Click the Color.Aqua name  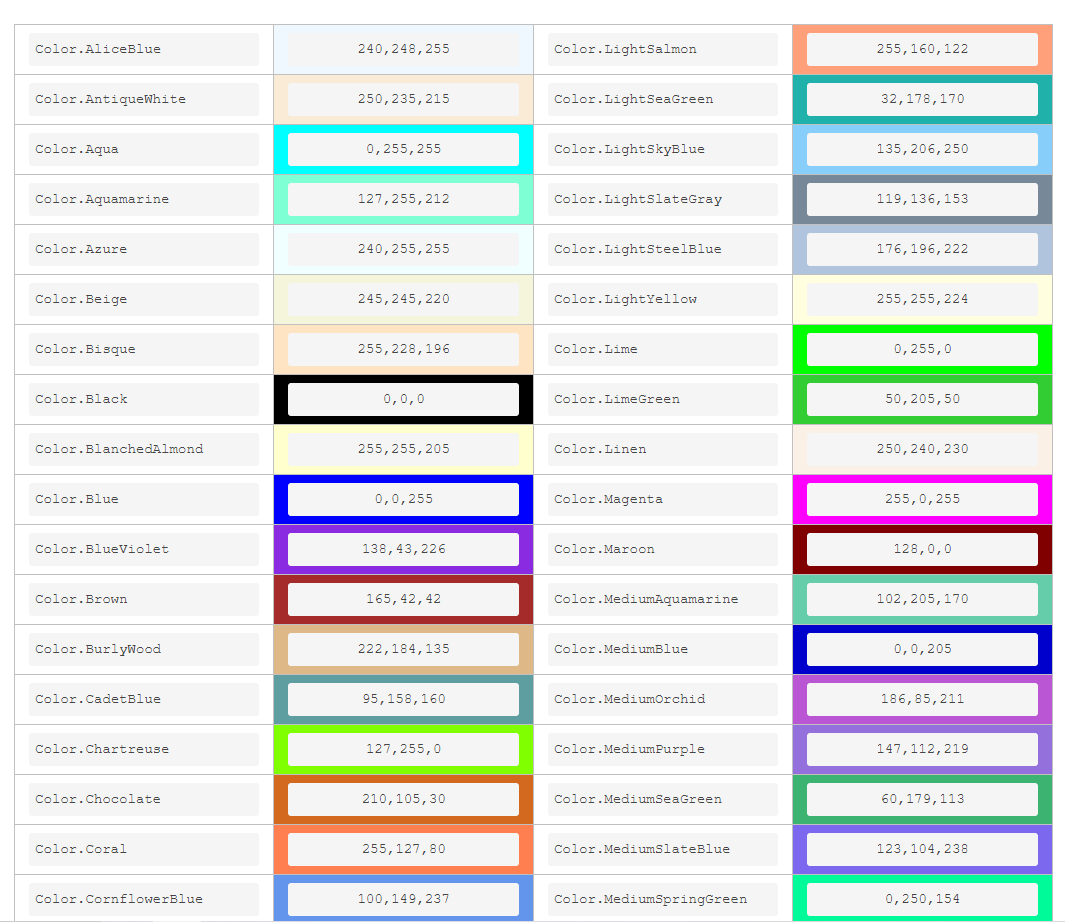(x=144, y=149)
